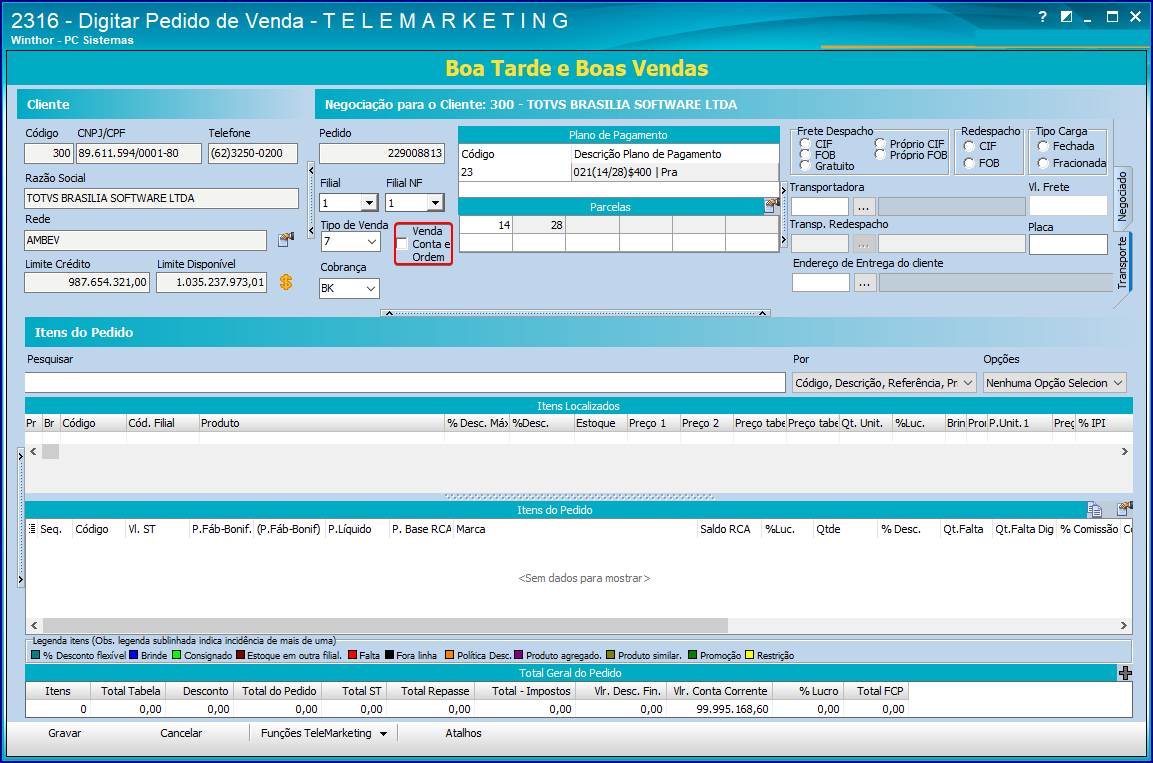The height and width of the screenshot is (763, 1153).
Task: Open the Por search criteria dropdown
Action: click(x=968, y=383)
